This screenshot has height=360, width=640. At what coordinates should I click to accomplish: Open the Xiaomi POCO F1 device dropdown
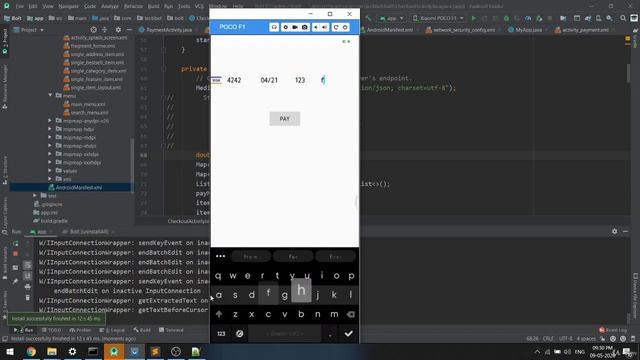(x=438, y=18)
